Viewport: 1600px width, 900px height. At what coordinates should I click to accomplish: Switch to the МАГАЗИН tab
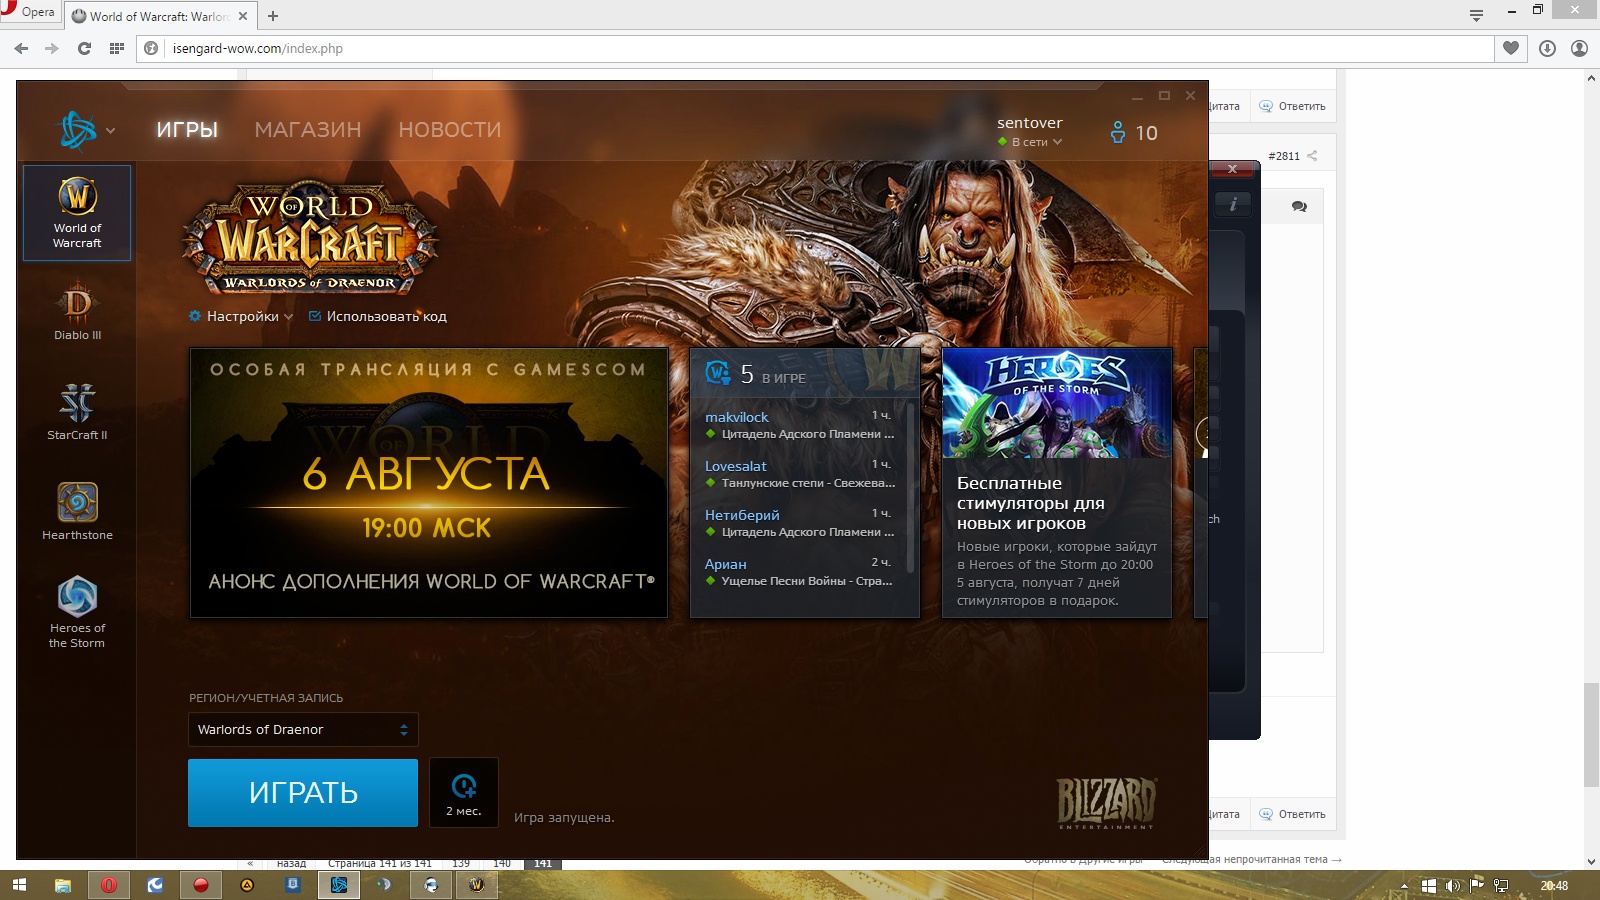pos(308,130)
